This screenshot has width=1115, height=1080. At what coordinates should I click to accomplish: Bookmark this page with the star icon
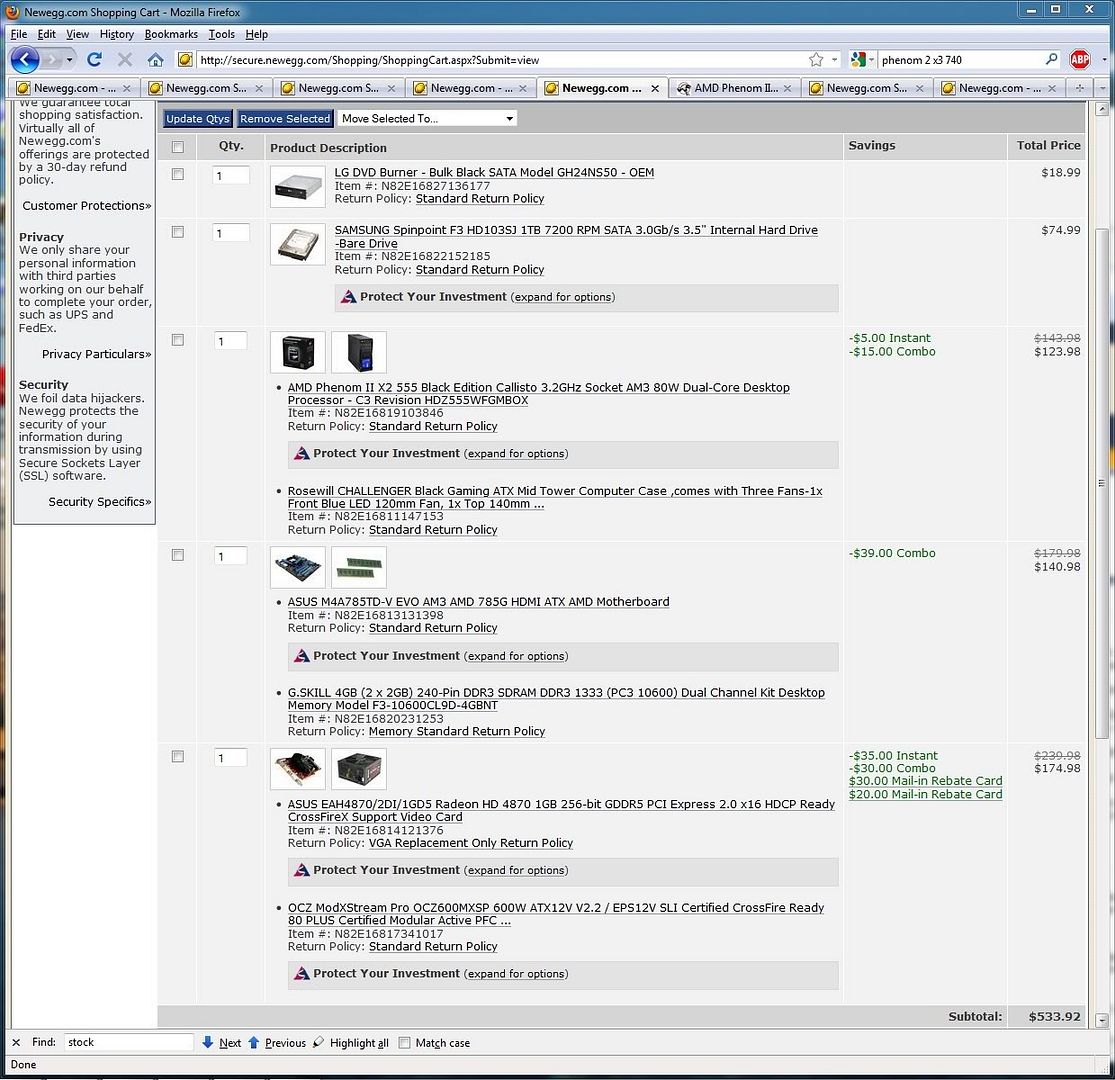(816, 60)
